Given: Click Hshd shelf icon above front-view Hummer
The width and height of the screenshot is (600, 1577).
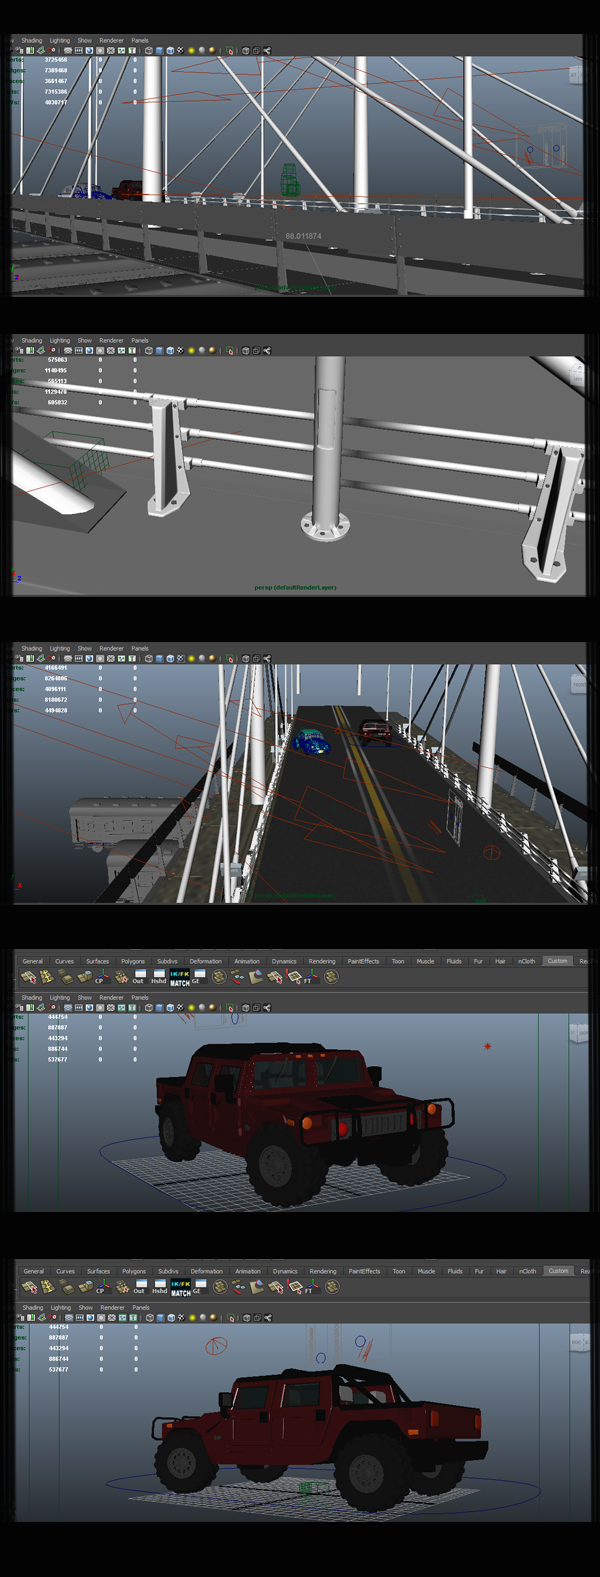Looking at the screenshot, I should click(x=158, y=976).
